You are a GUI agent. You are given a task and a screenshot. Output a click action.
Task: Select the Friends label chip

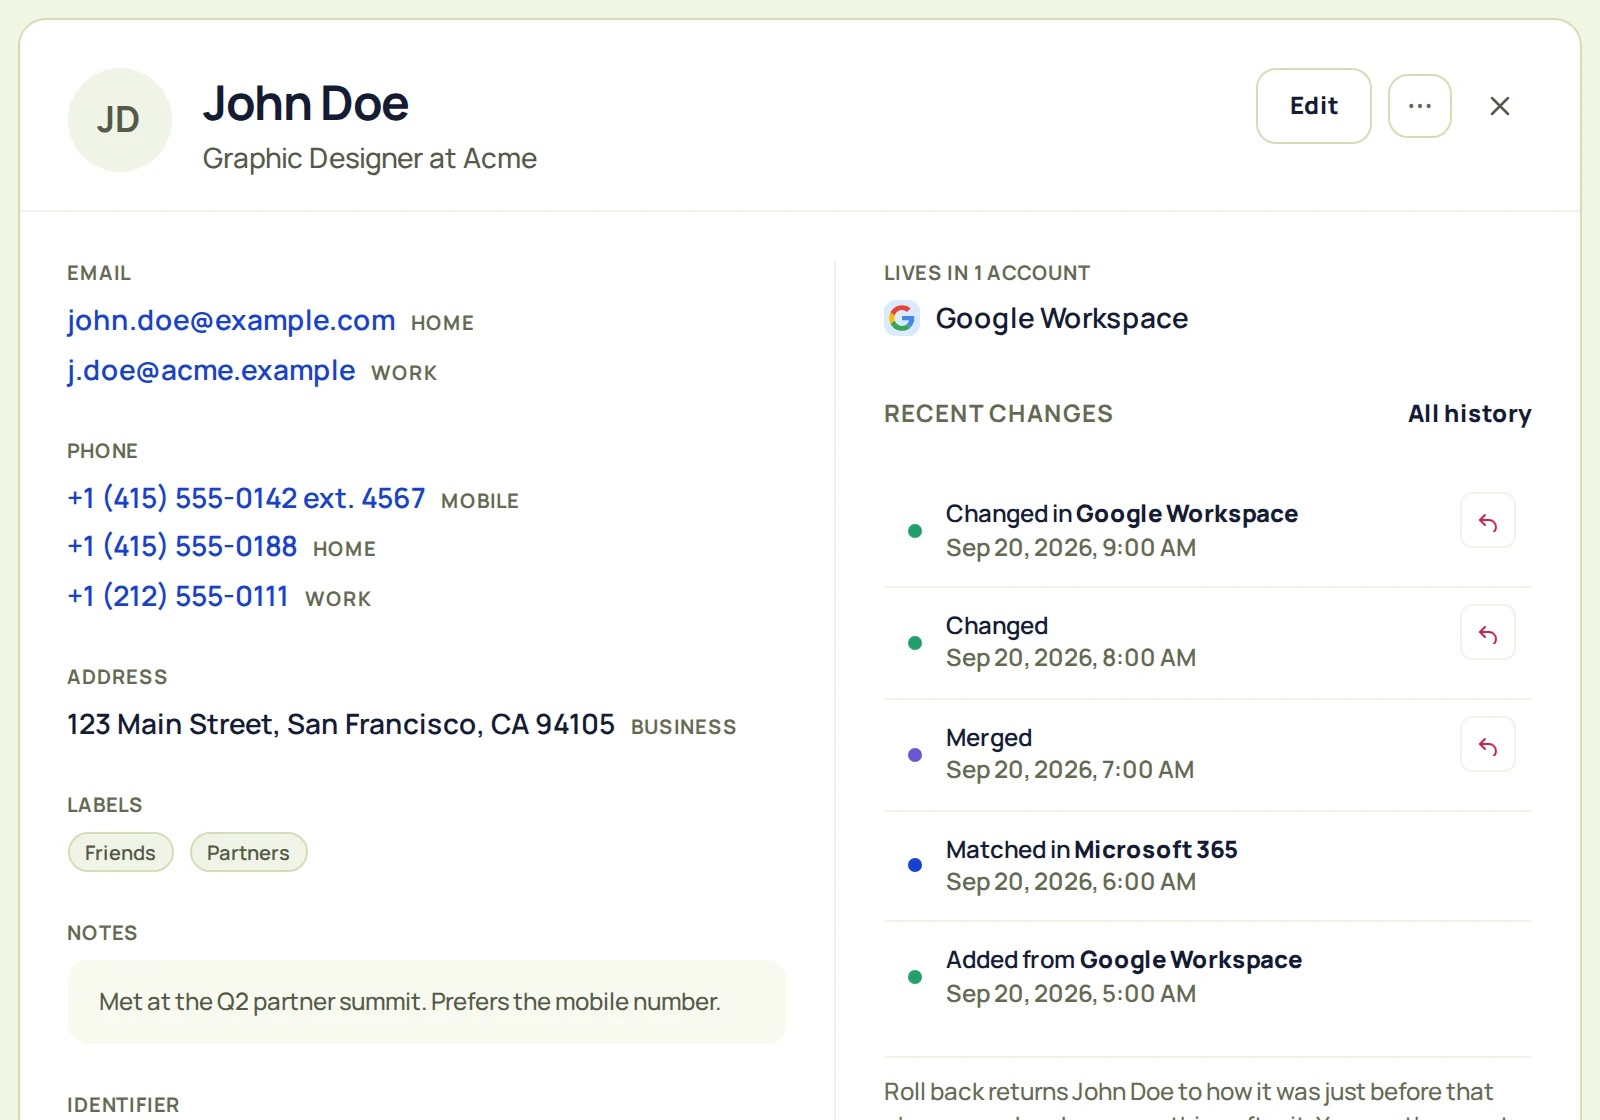[120, 853]
